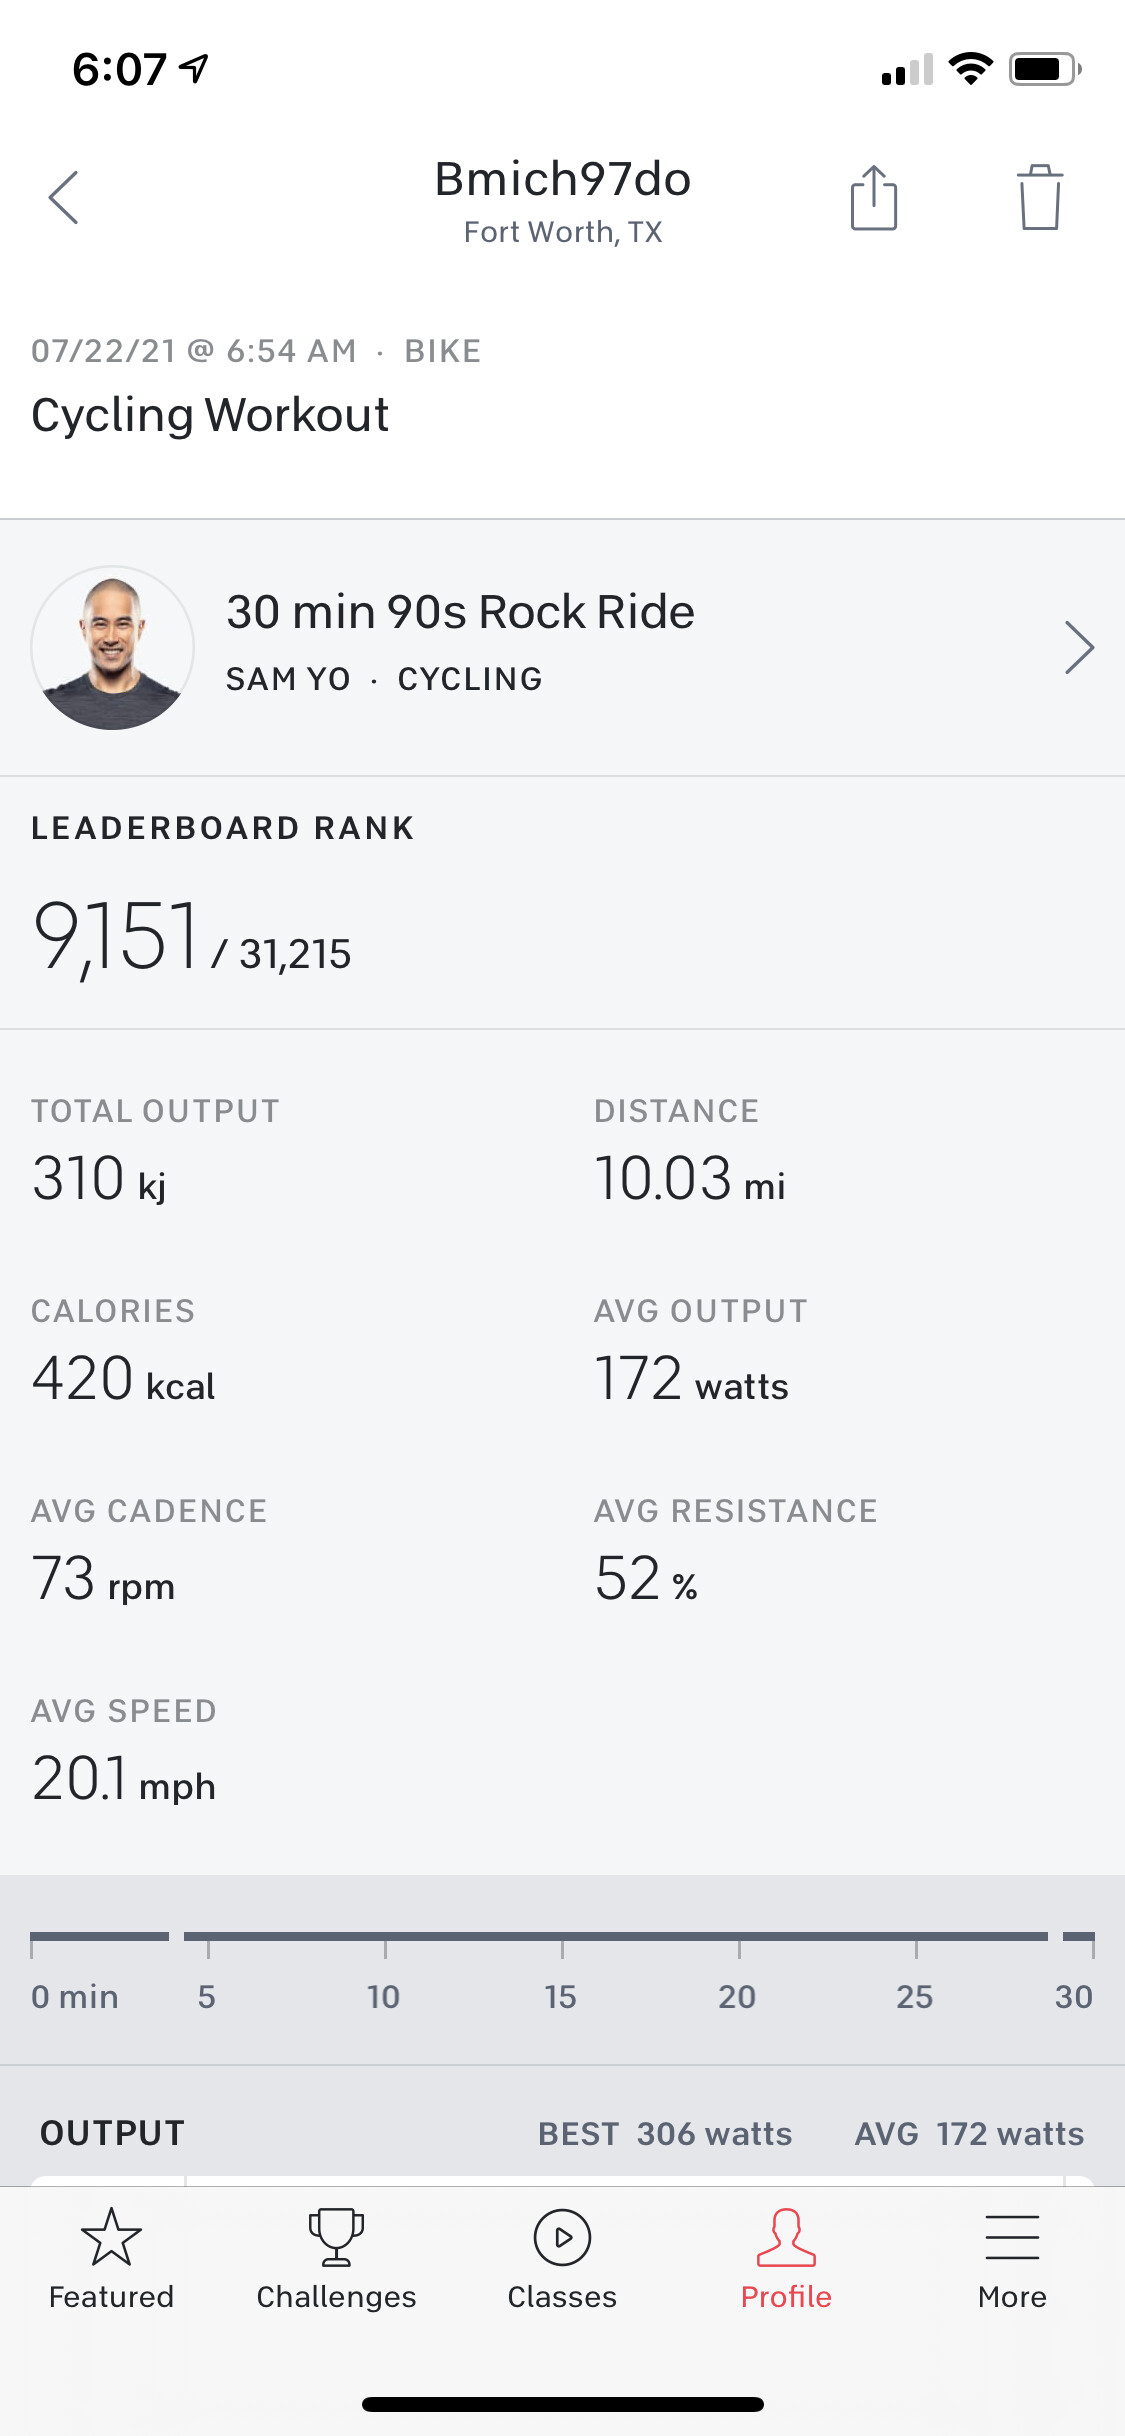Tap the Distance 10.03 mi stat
The width and height of the screenshot is (1125, 2436).
tap(690, 1178)
